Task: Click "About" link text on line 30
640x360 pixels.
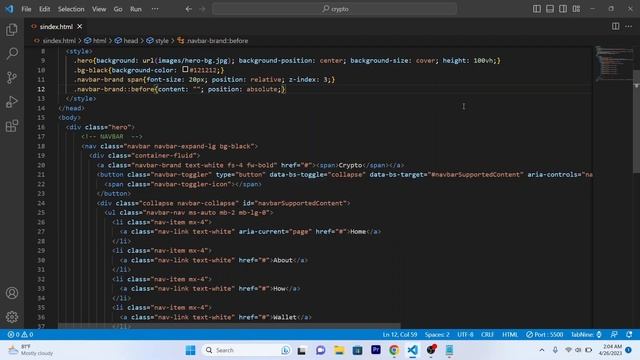Action: pos(283,260)
